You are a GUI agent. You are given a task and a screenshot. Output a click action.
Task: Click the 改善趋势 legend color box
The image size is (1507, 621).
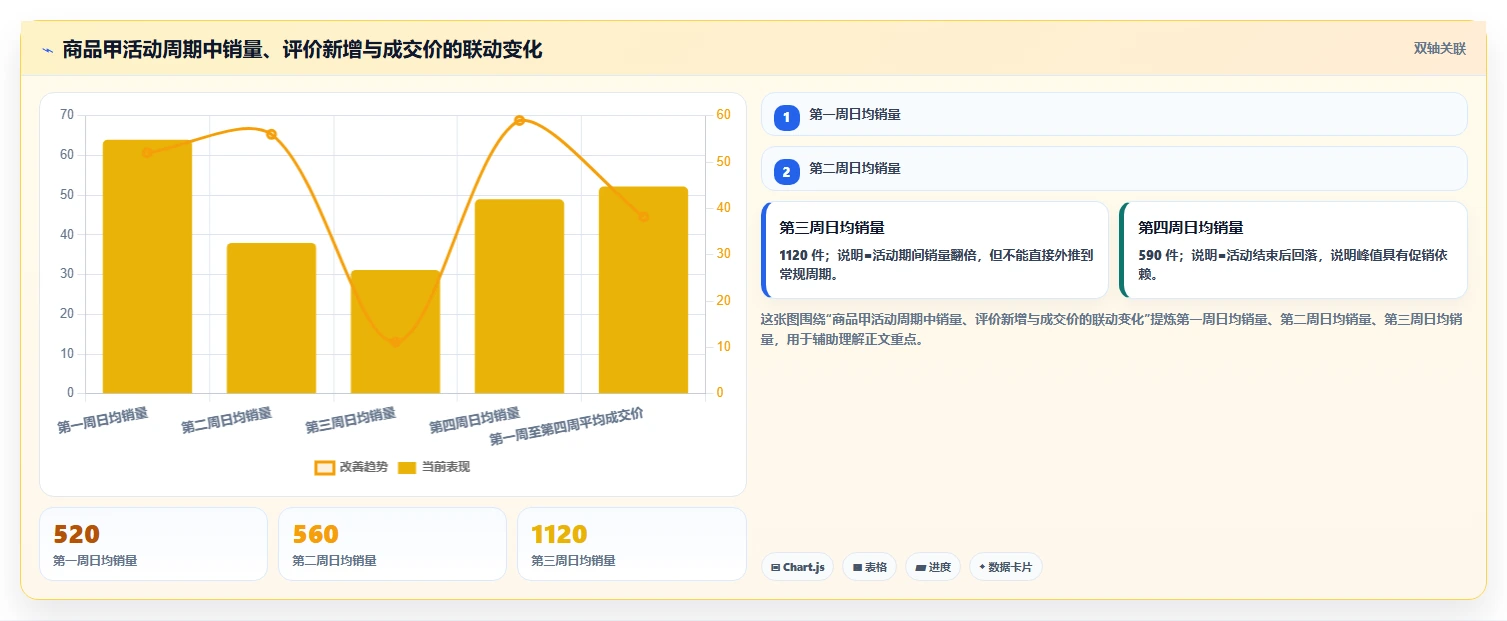click(325, 467)
